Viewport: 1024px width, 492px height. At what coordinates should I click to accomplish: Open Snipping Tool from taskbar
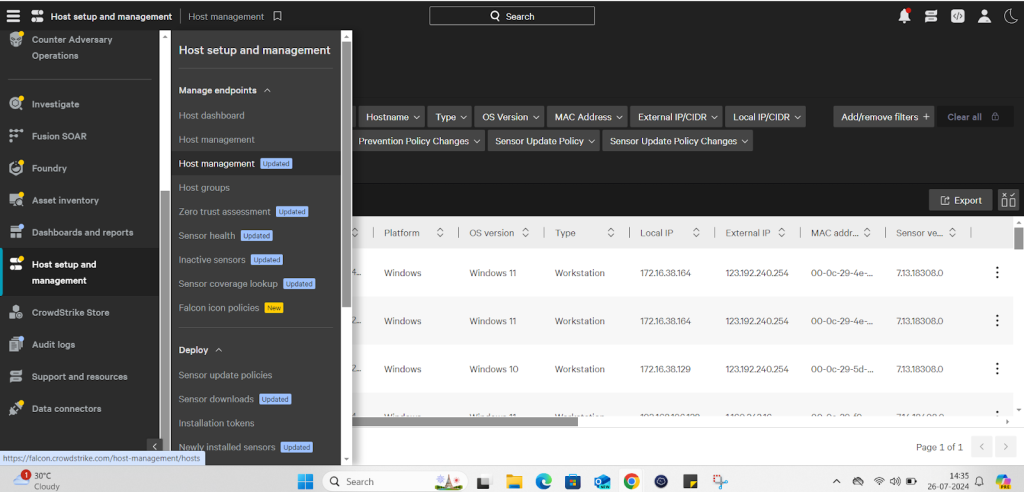point(720,482)
